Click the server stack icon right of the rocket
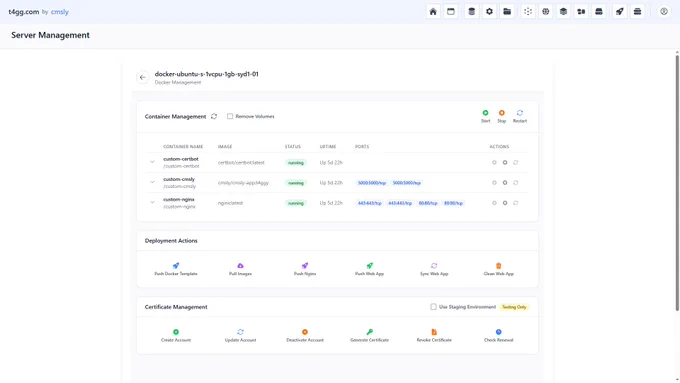Screen dimensions: 680x383 638,12
